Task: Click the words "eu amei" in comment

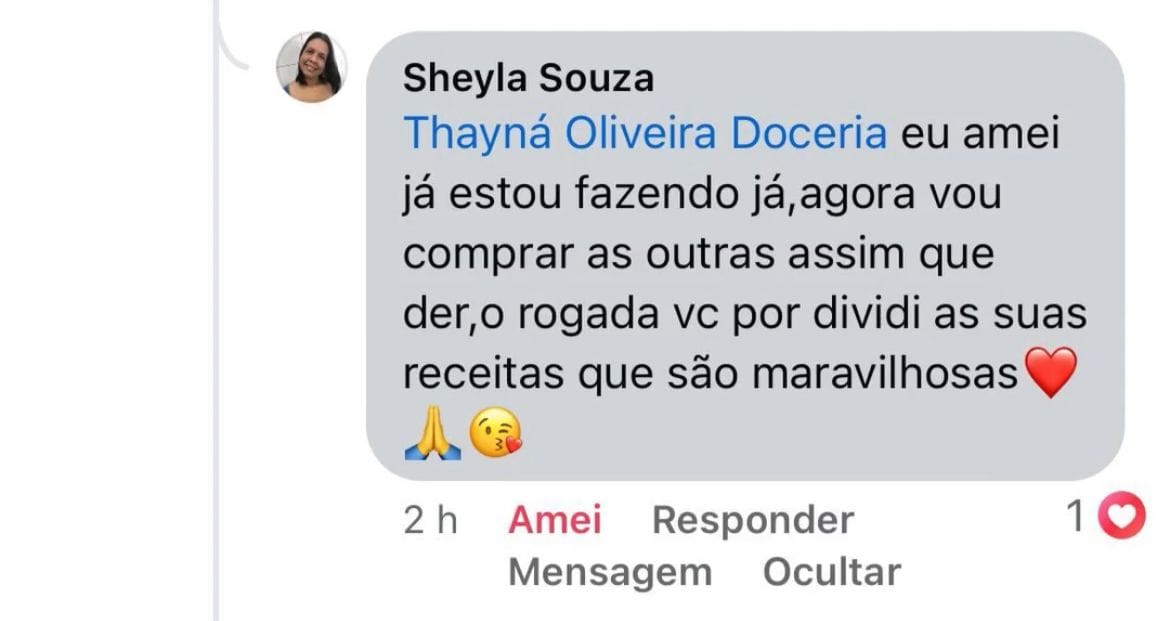Action: (x=980, y=134)
